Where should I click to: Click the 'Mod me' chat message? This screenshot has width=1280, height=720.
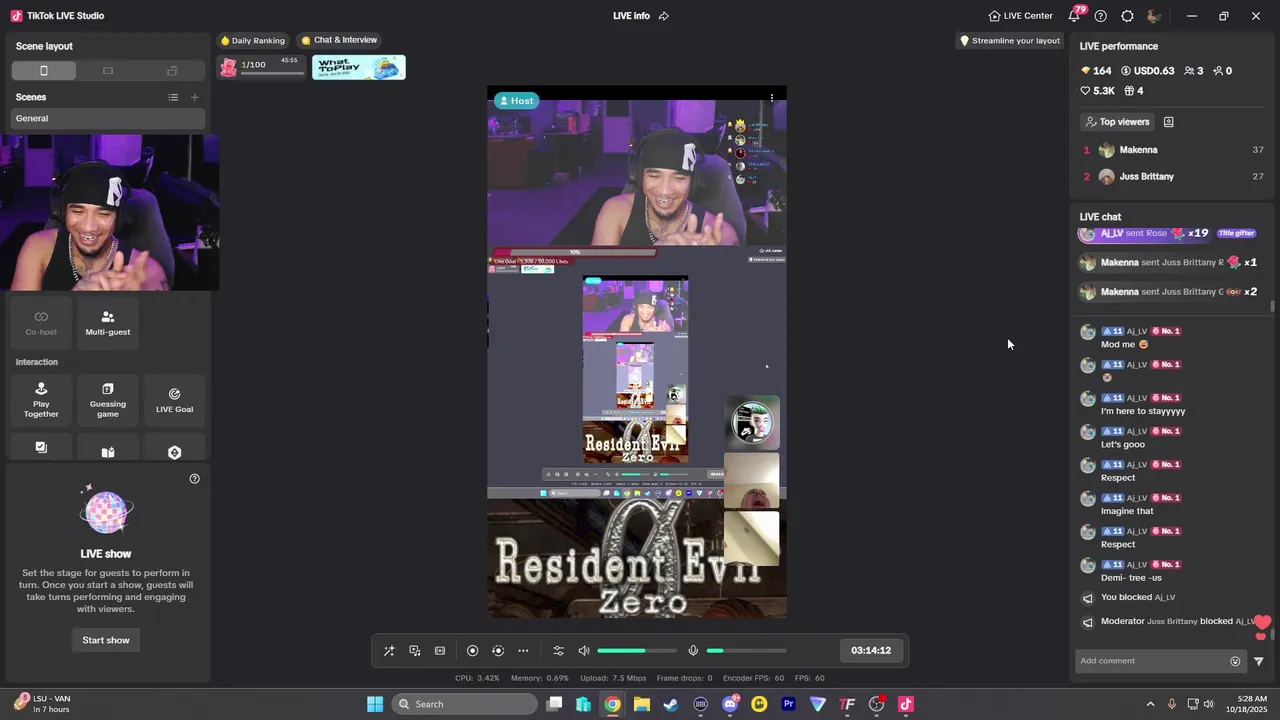click(x=1124, y=344)
